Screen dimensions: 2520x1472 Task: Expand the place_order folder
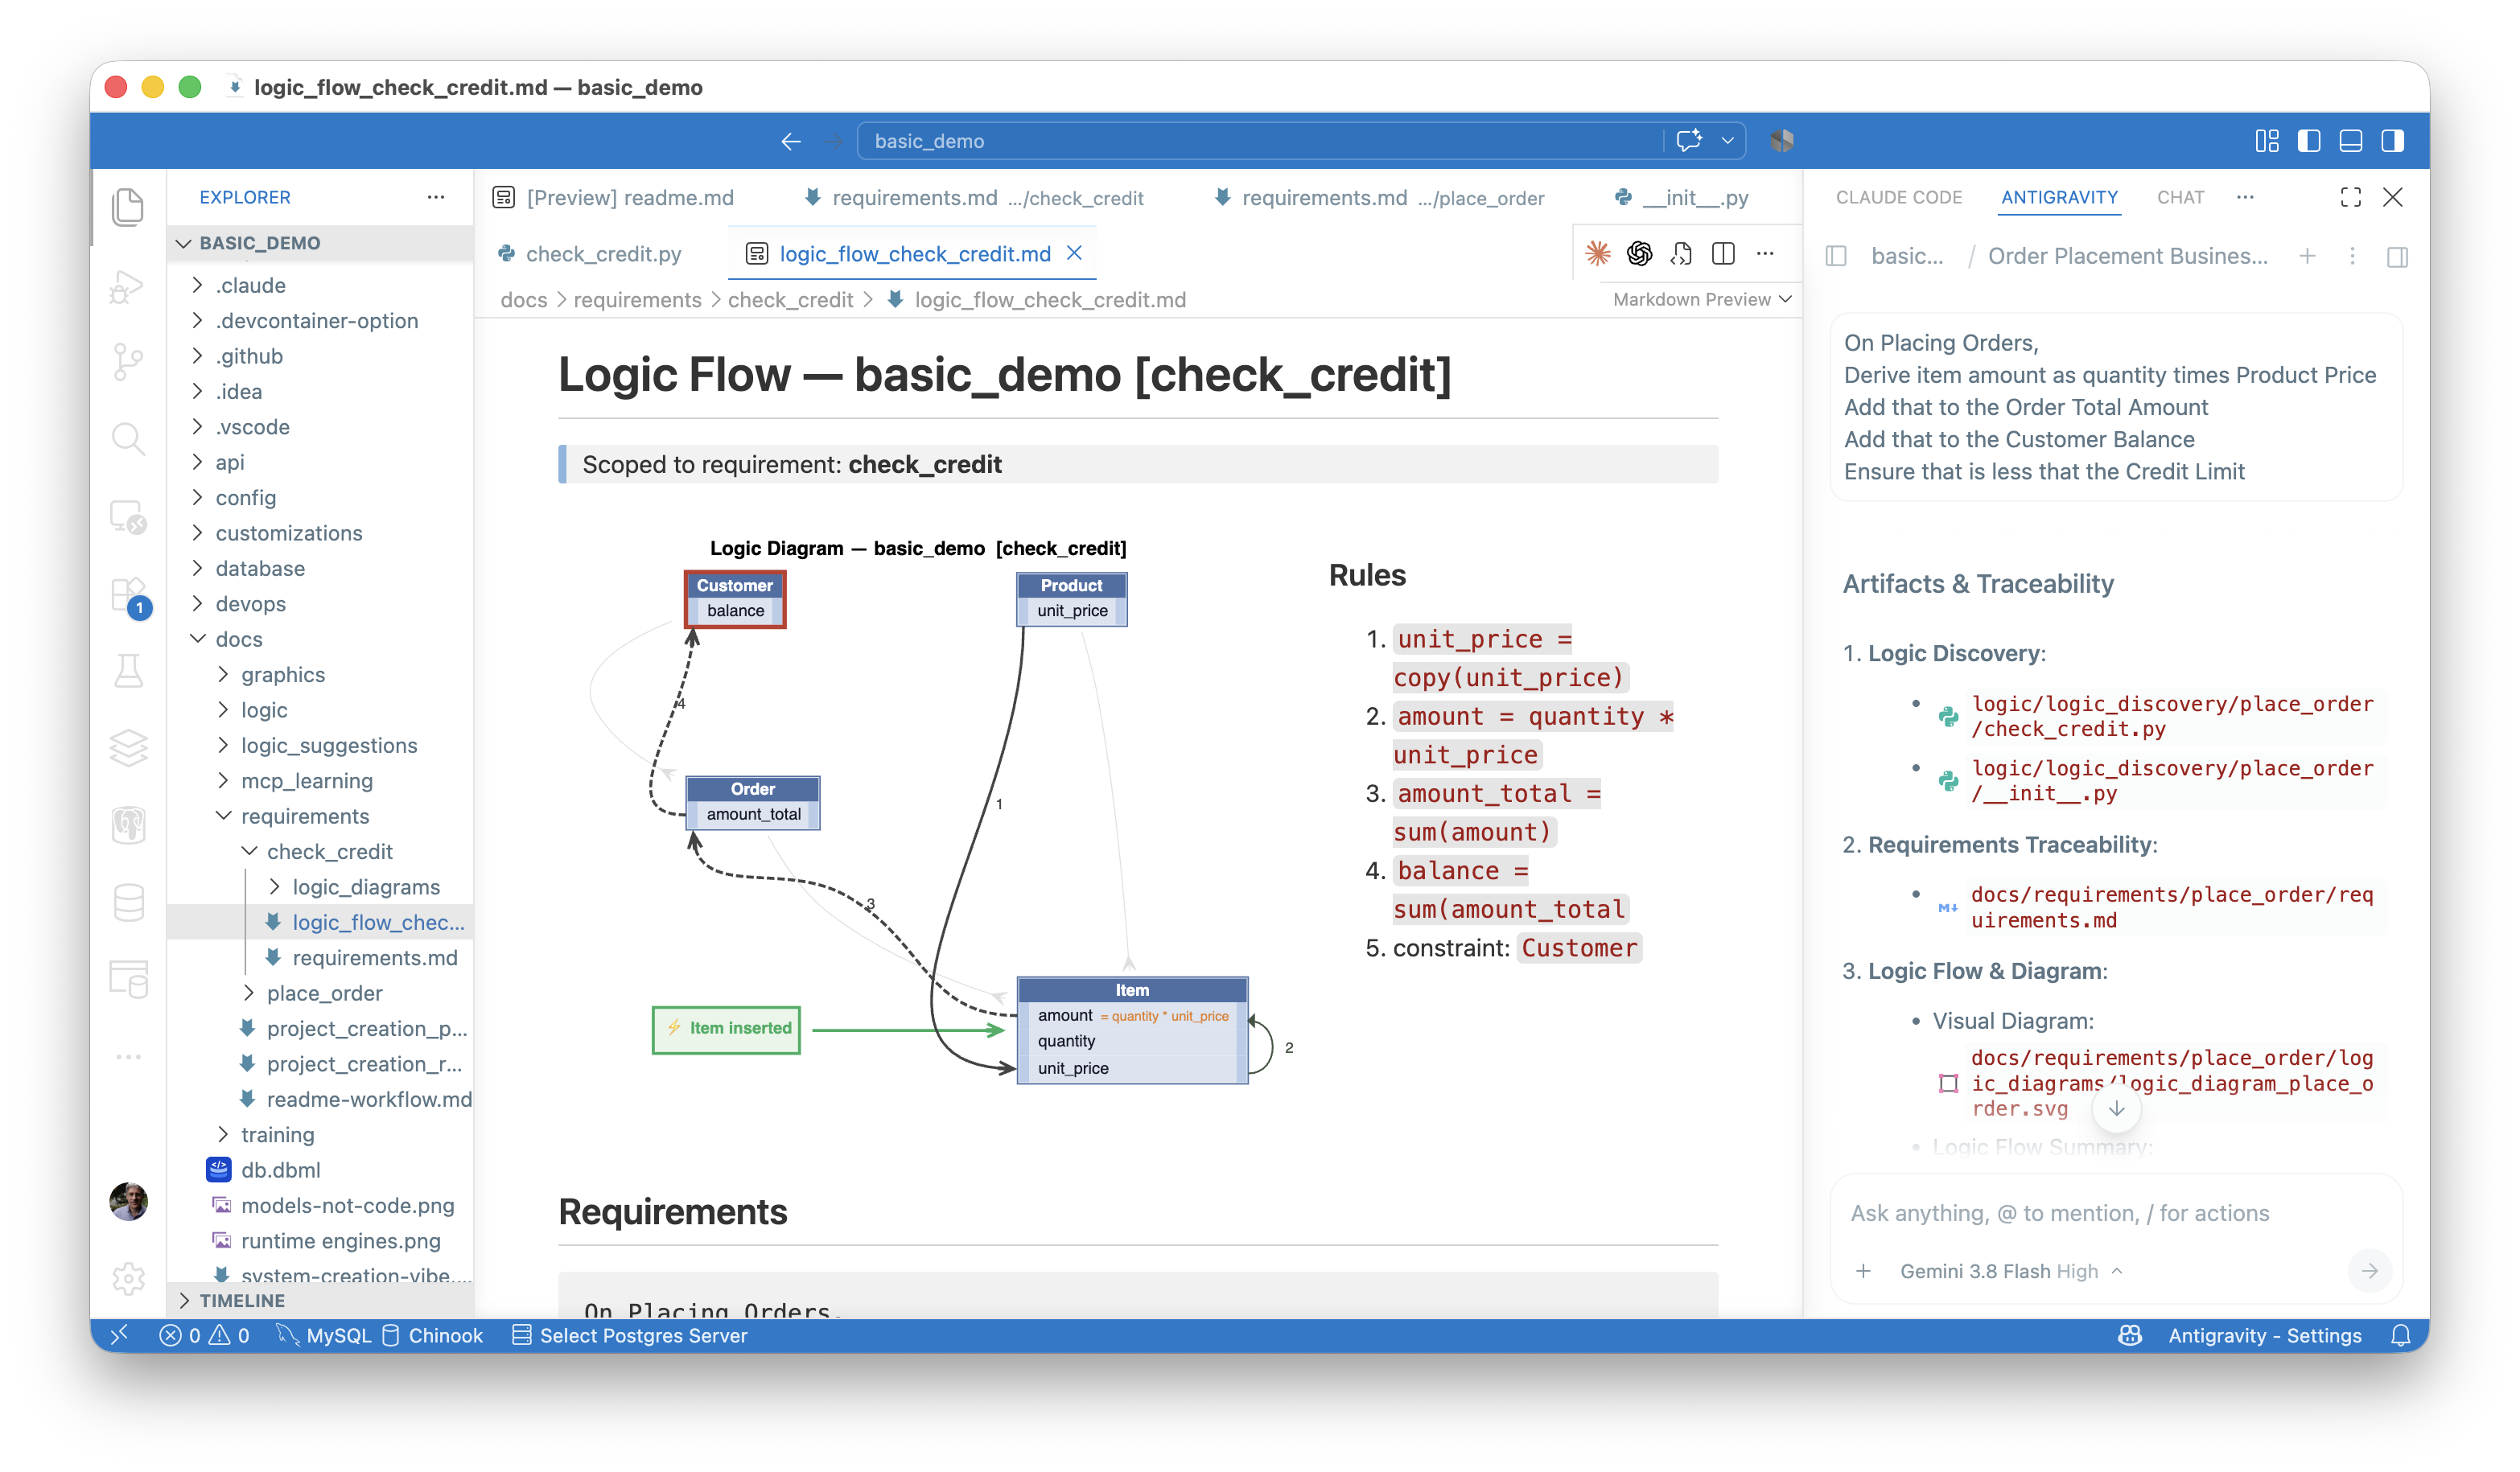tap(320, 993)
